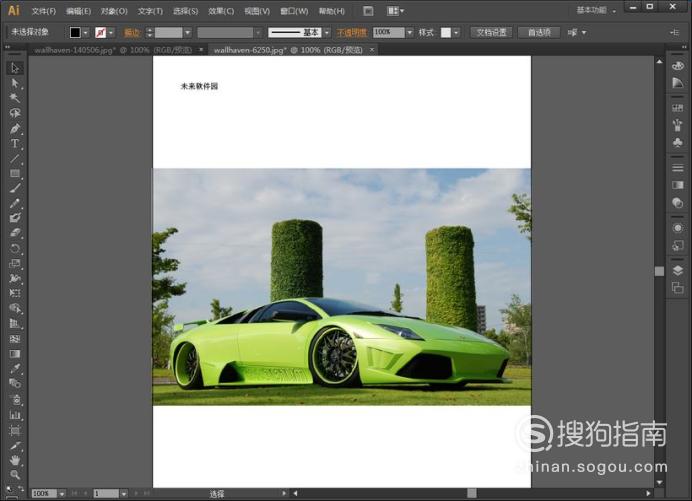This screenshot has width=692, height=501.
Task: Open the Layers panel icon
Action: point(677,271)
